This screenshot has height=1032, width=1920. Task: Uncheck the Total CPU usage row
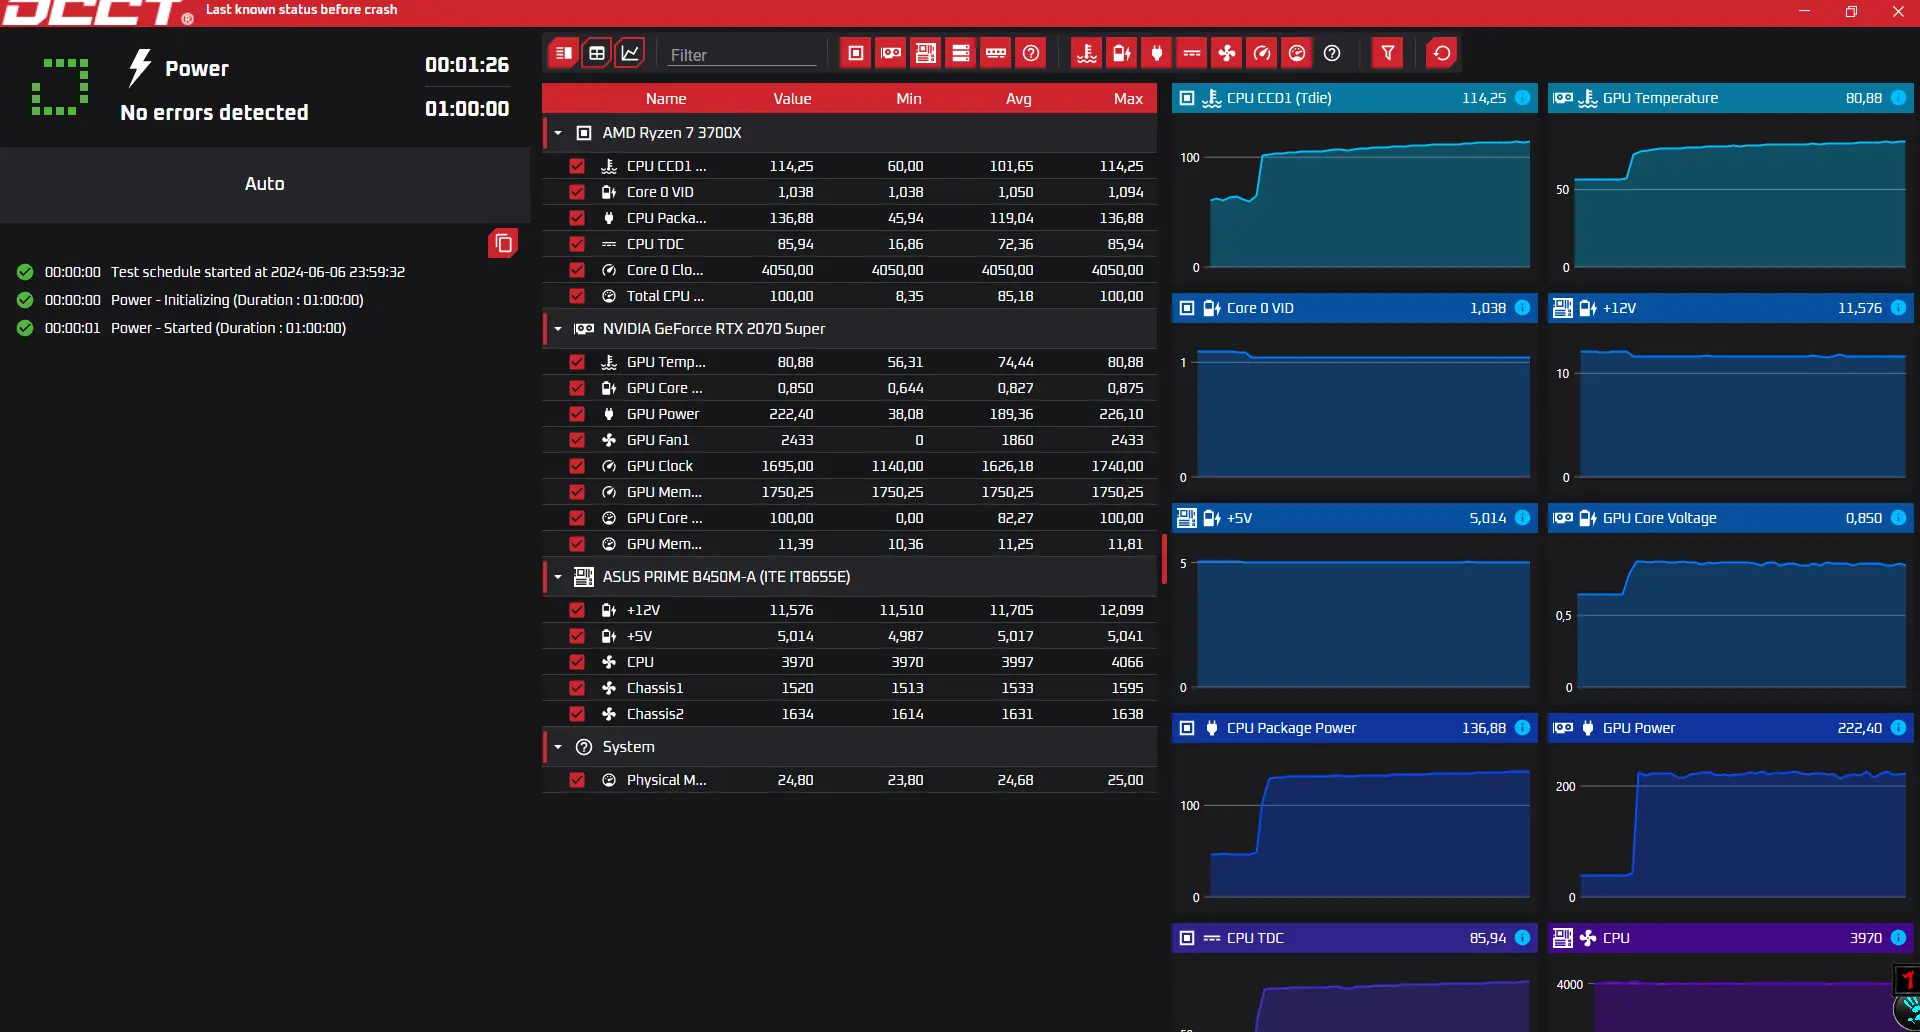pos(577,296)
